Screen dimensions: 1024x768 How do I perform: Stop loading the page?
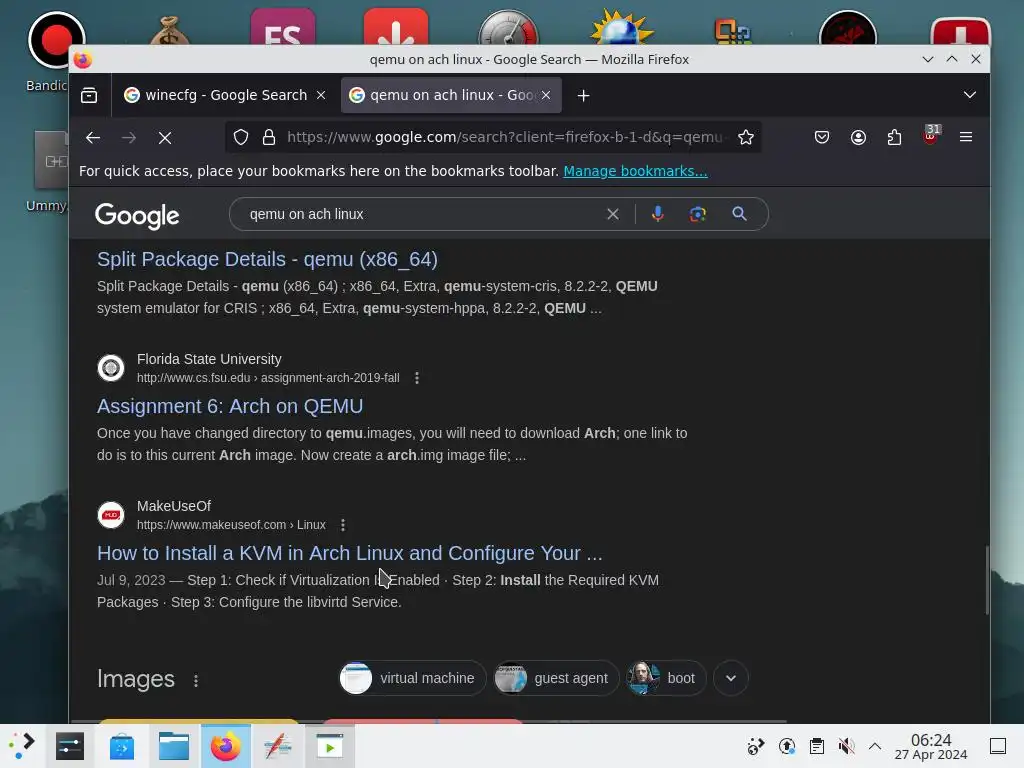165,138
